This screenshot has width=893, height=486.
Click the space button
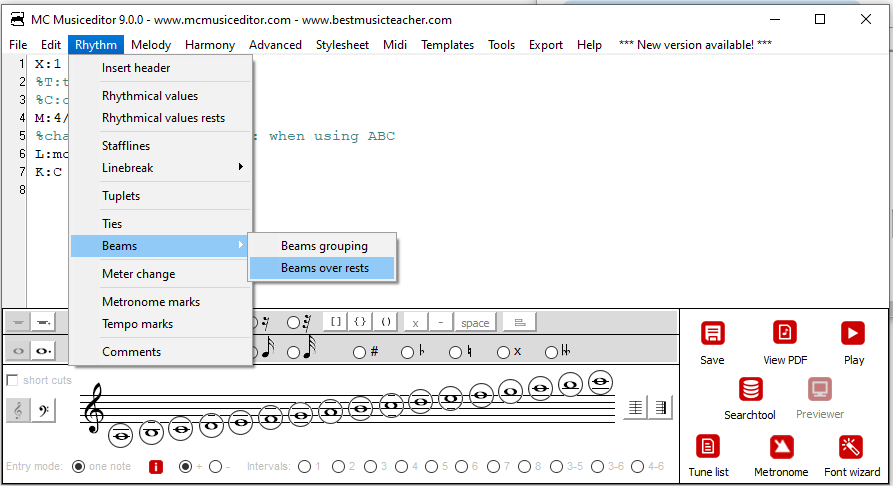[x=475, y=322]
